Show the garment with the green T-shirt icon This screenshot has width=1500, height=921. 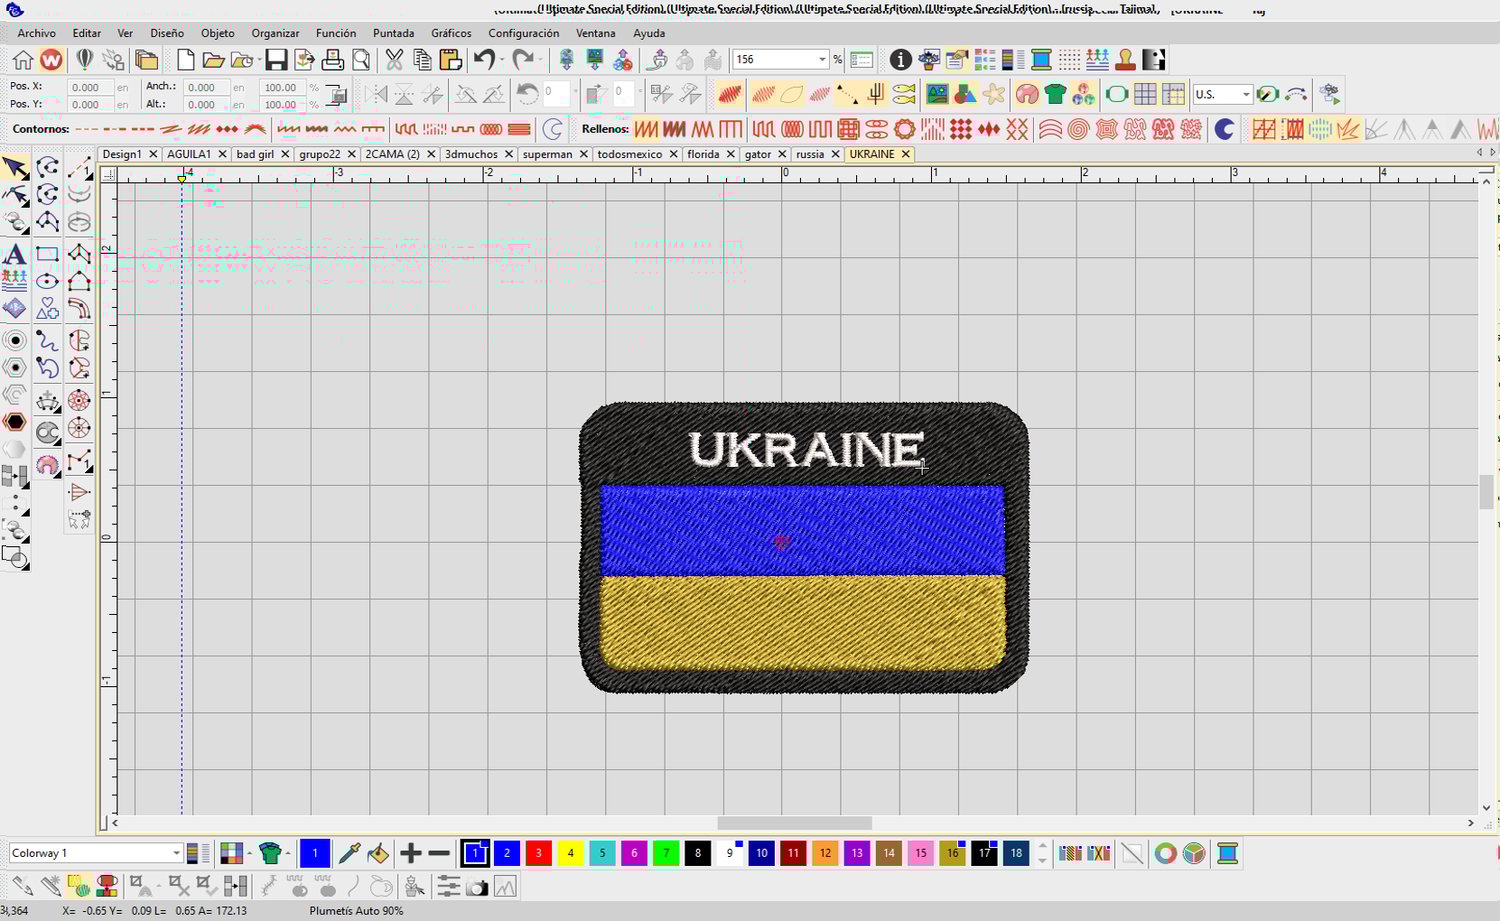[1056, 95]
